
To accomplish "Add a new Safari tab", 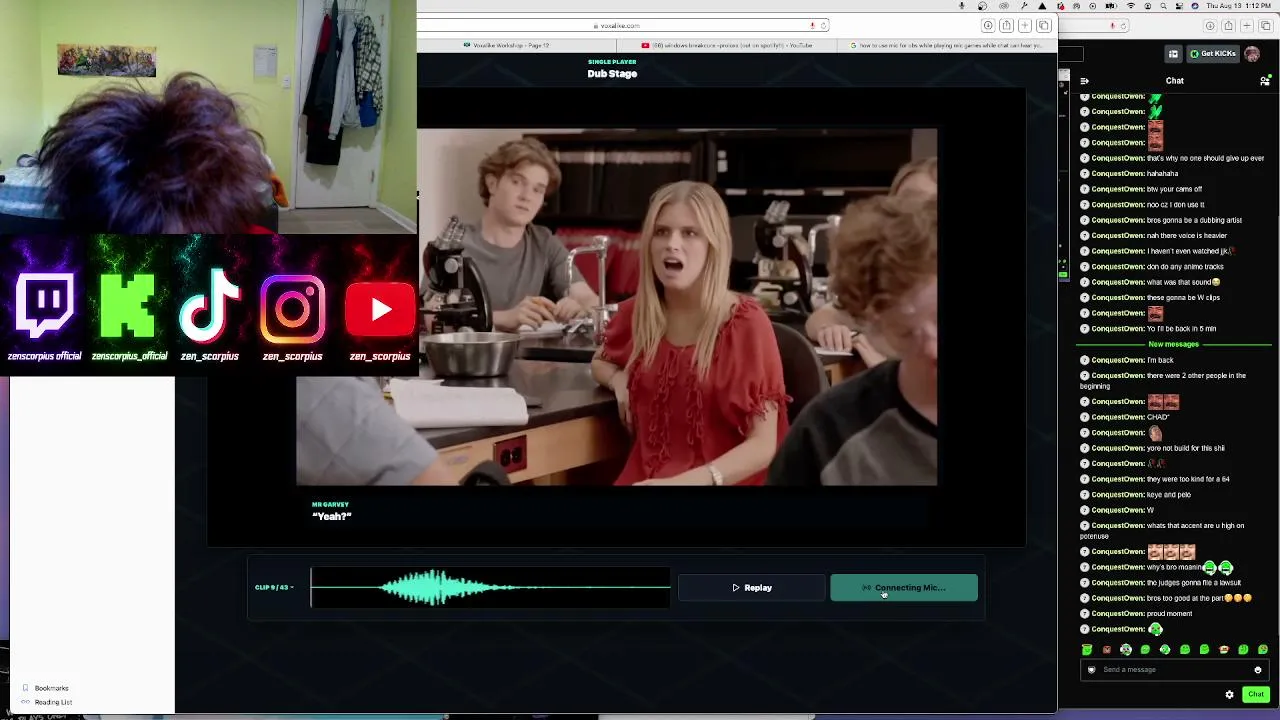I will [x=1025, y=25].
